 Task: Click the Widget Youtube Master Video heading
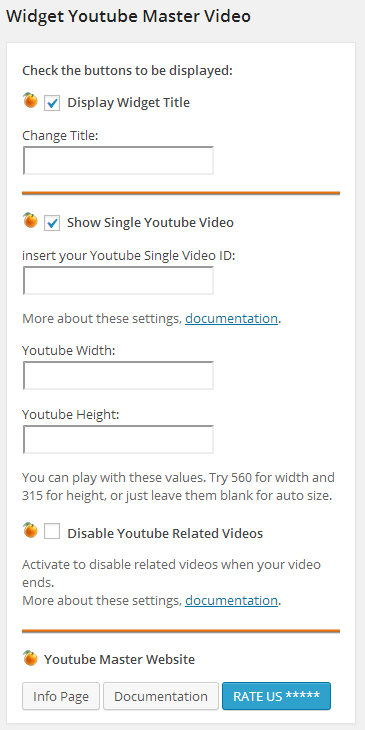[128, 17]
